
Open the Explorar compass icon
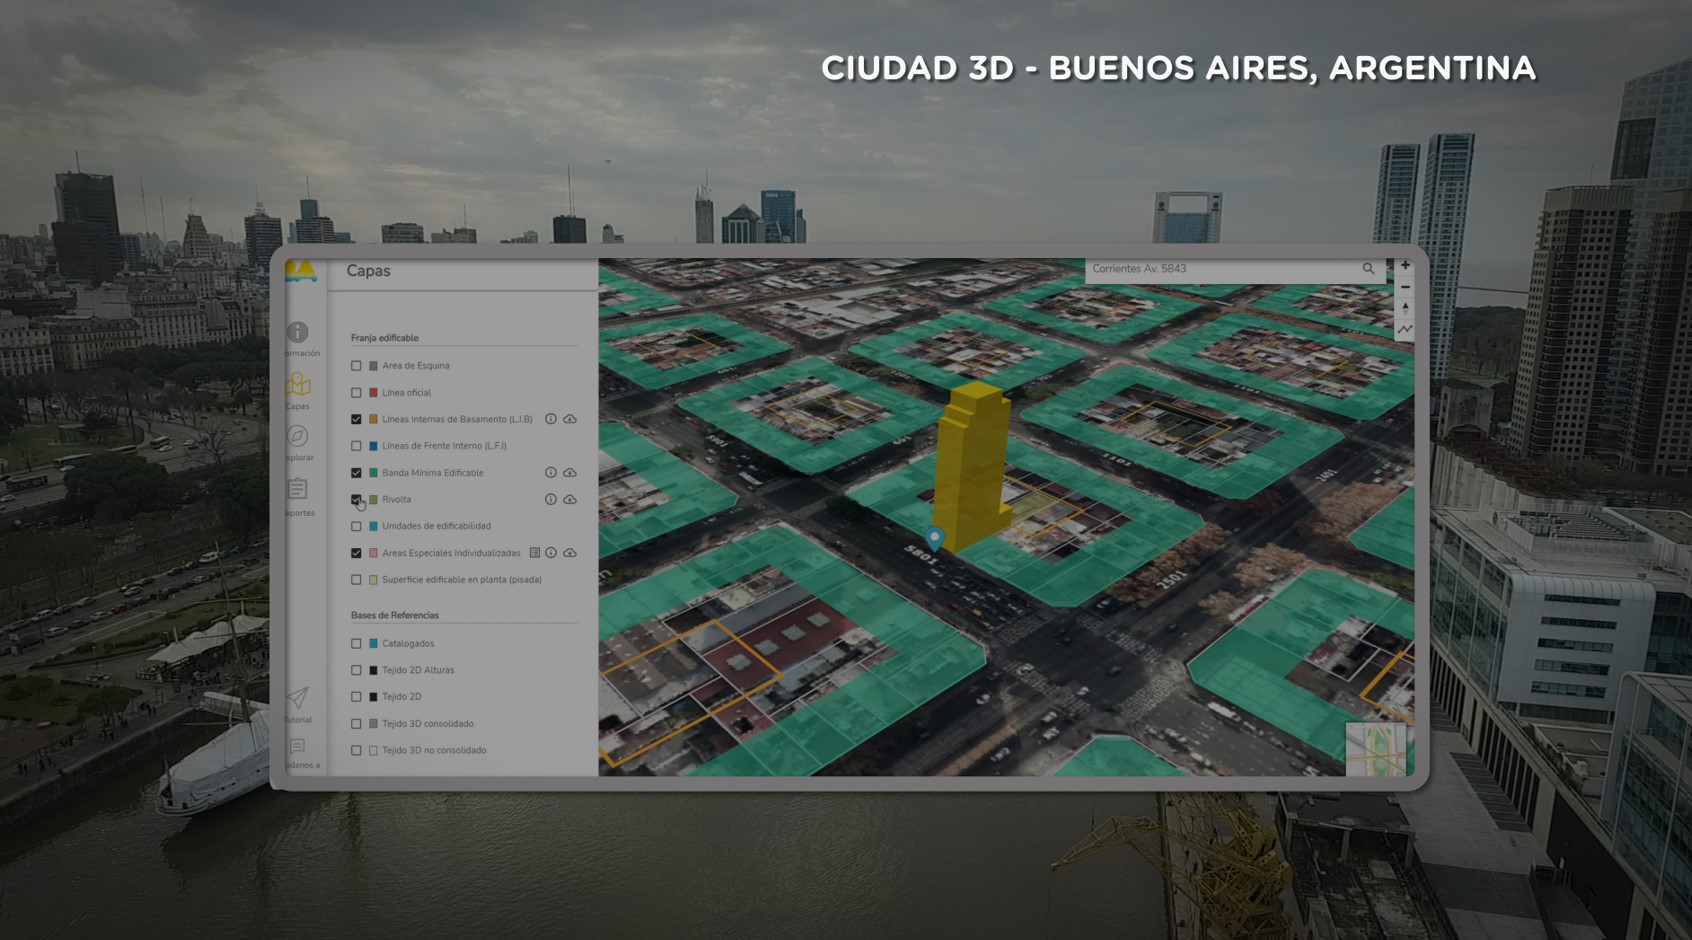pyautogui.click(x=298, y=437)
